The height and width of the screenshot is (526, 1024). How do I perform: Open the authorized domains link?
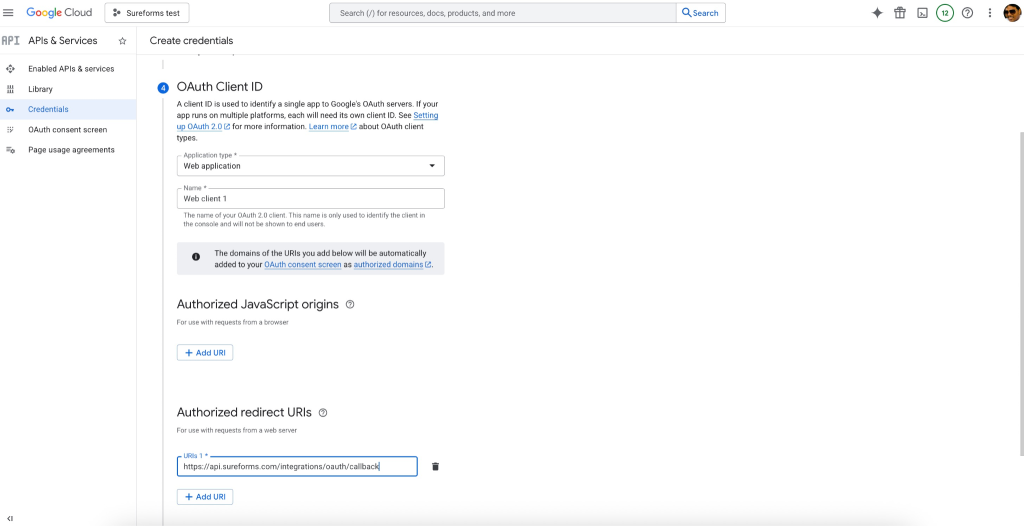pyautogui.click(x=392, y=265)
